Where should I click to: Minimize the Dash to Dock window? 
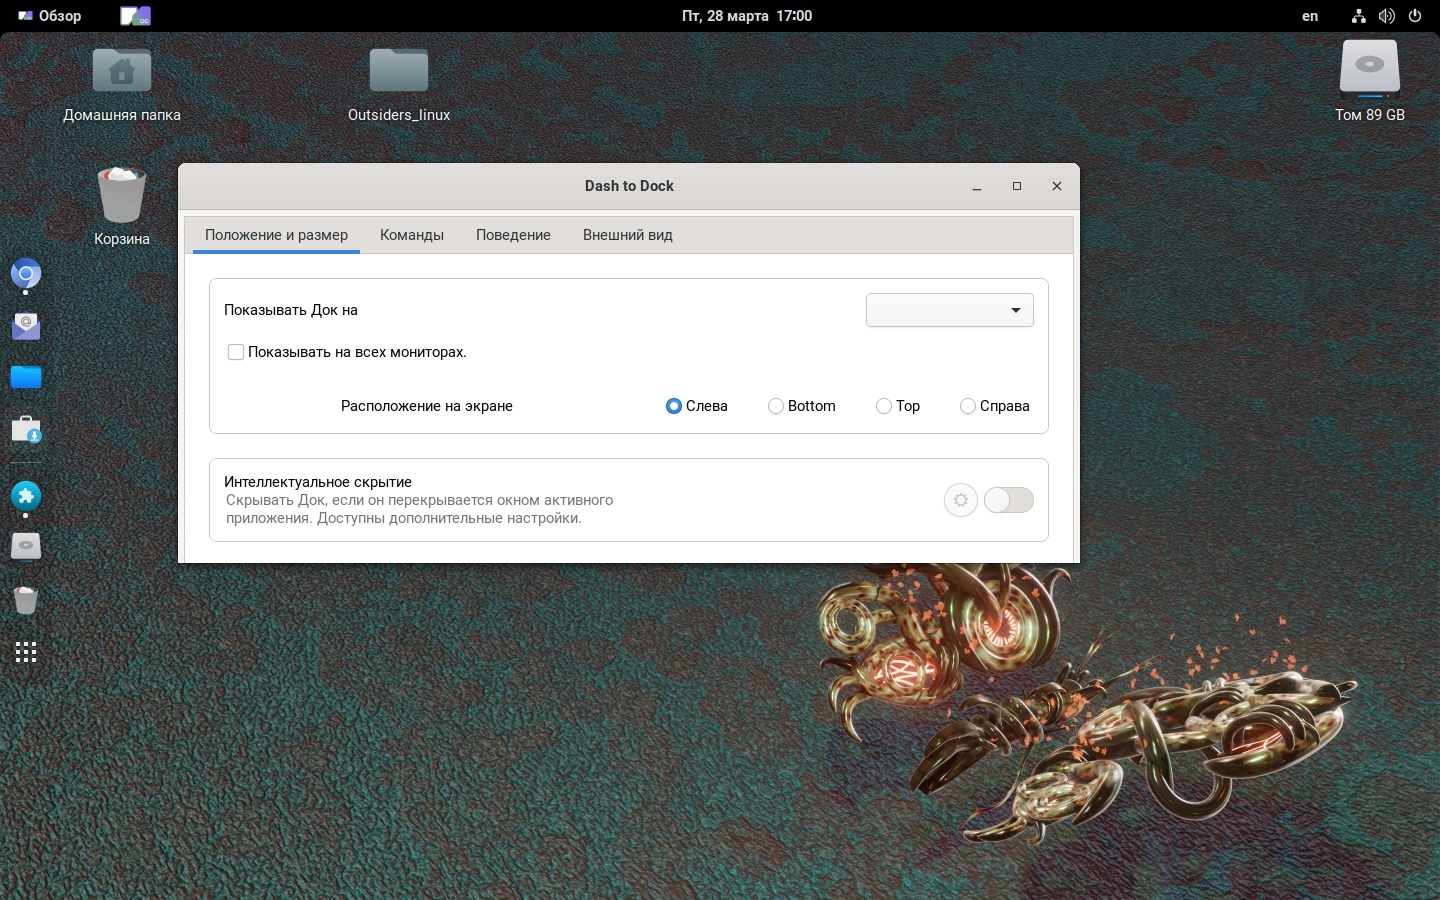977,186
